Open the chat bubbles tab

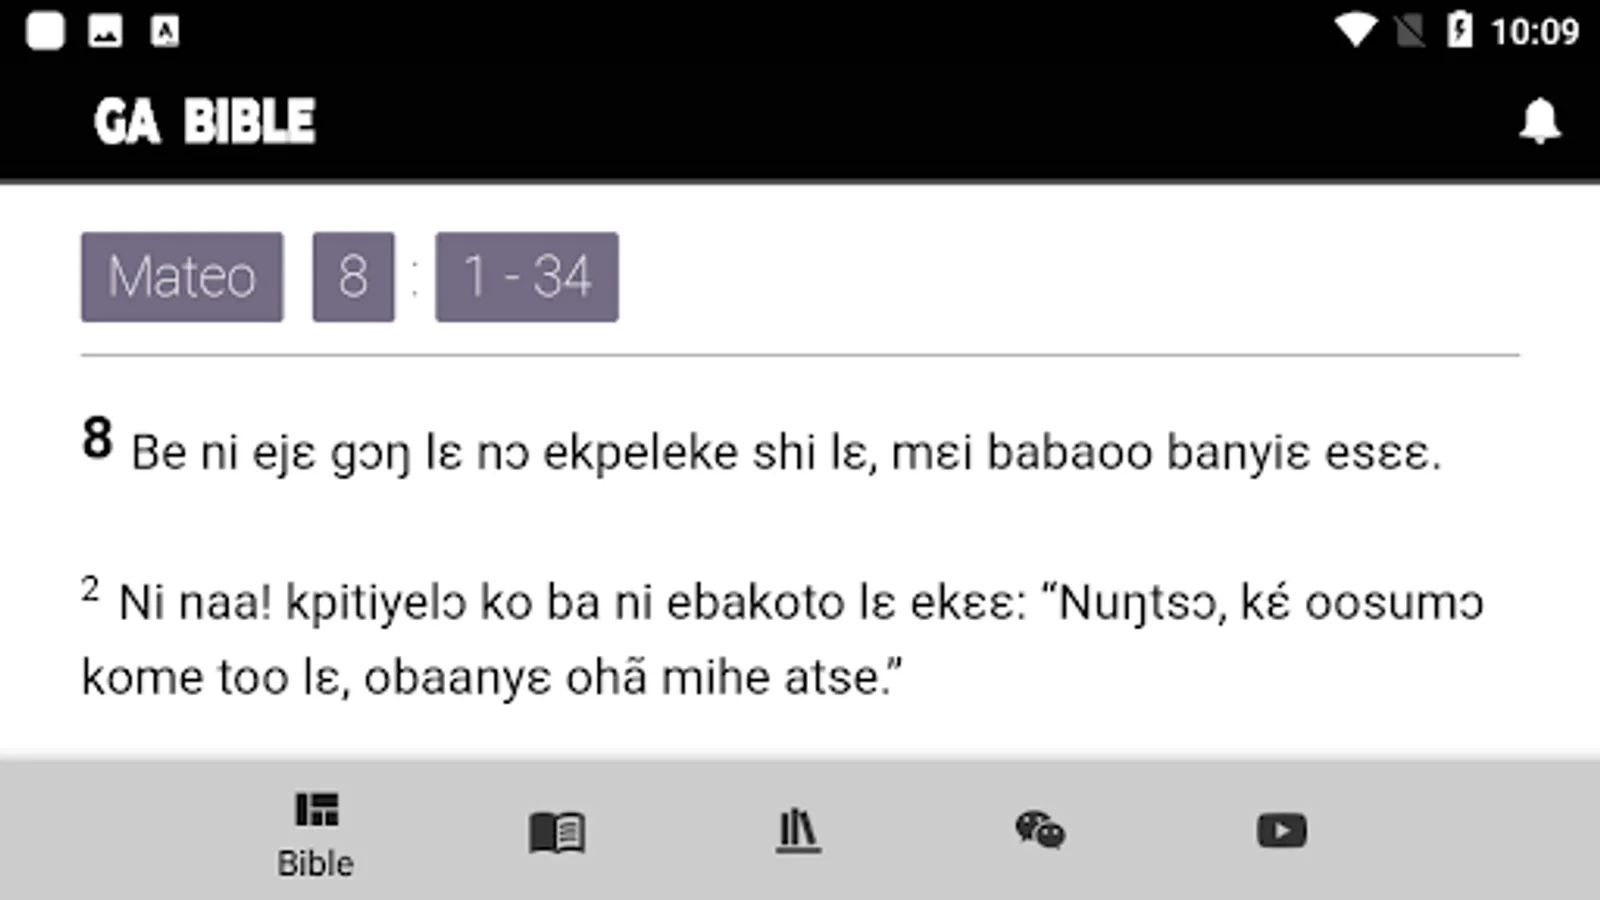(1040, 830)
